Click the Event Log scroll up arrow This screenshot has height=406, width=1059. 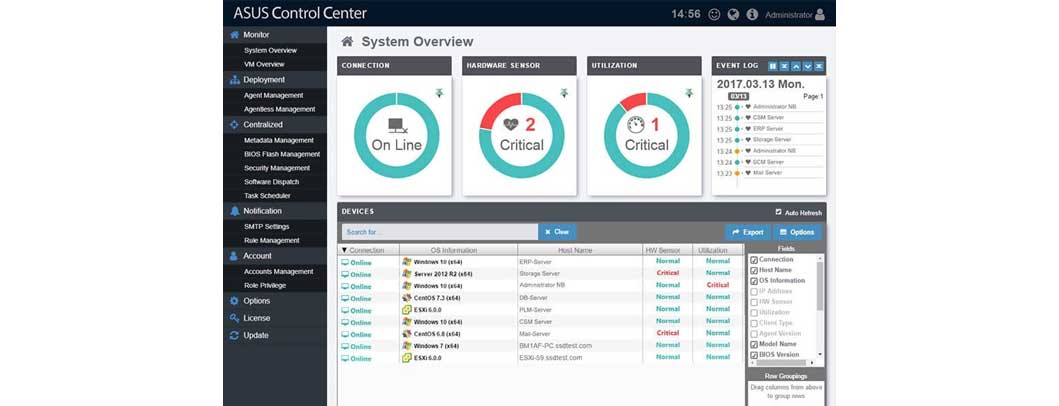796,66
